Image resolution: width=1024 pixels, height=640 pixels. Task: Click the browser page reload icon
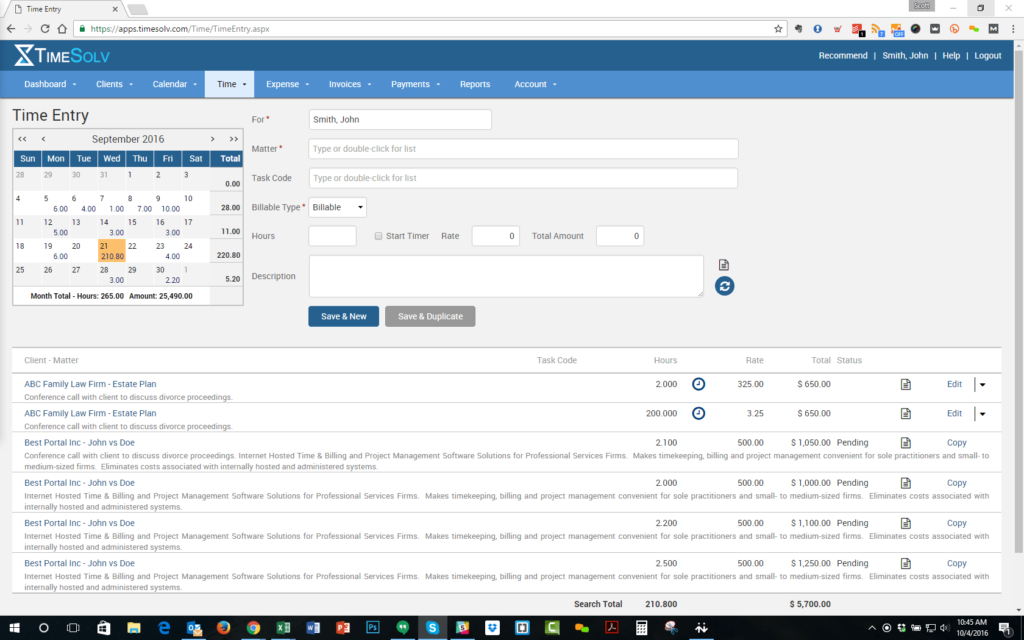pyautogui.click(x=44, y=28)
